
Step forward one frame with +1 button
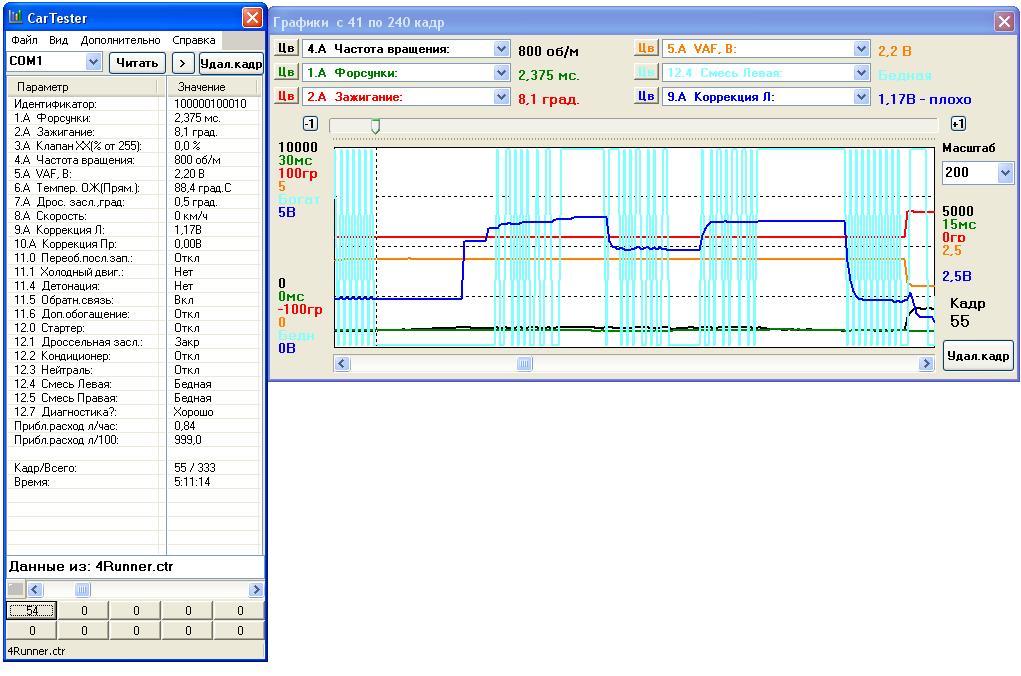[957, 124]
